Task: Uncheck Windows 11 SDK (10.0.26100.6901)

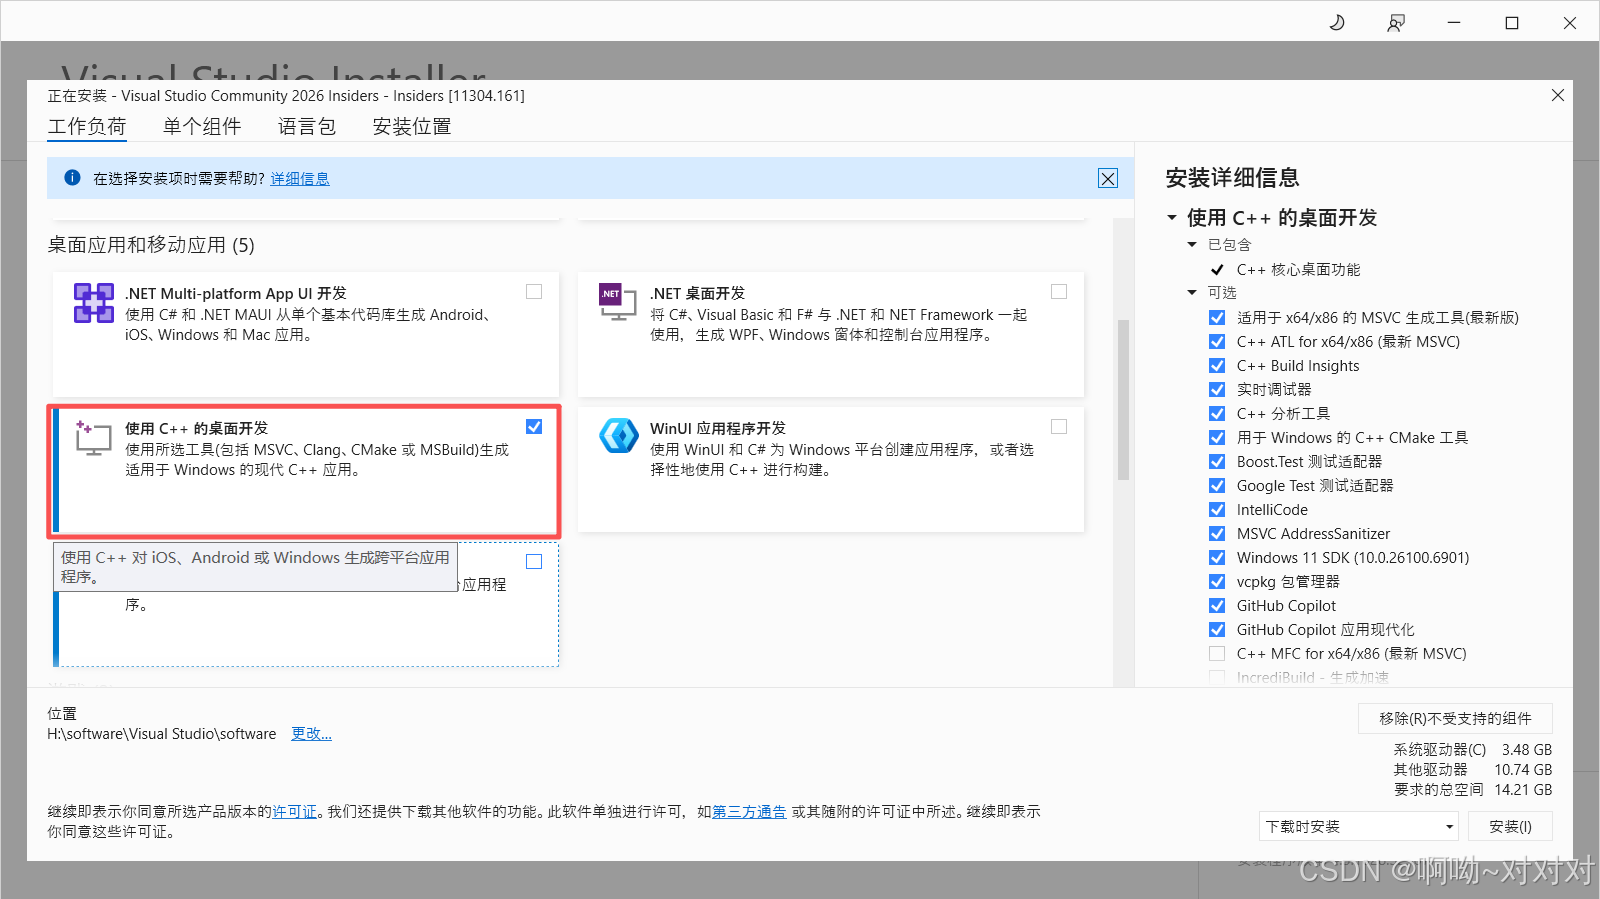Action: point(1217,558)
